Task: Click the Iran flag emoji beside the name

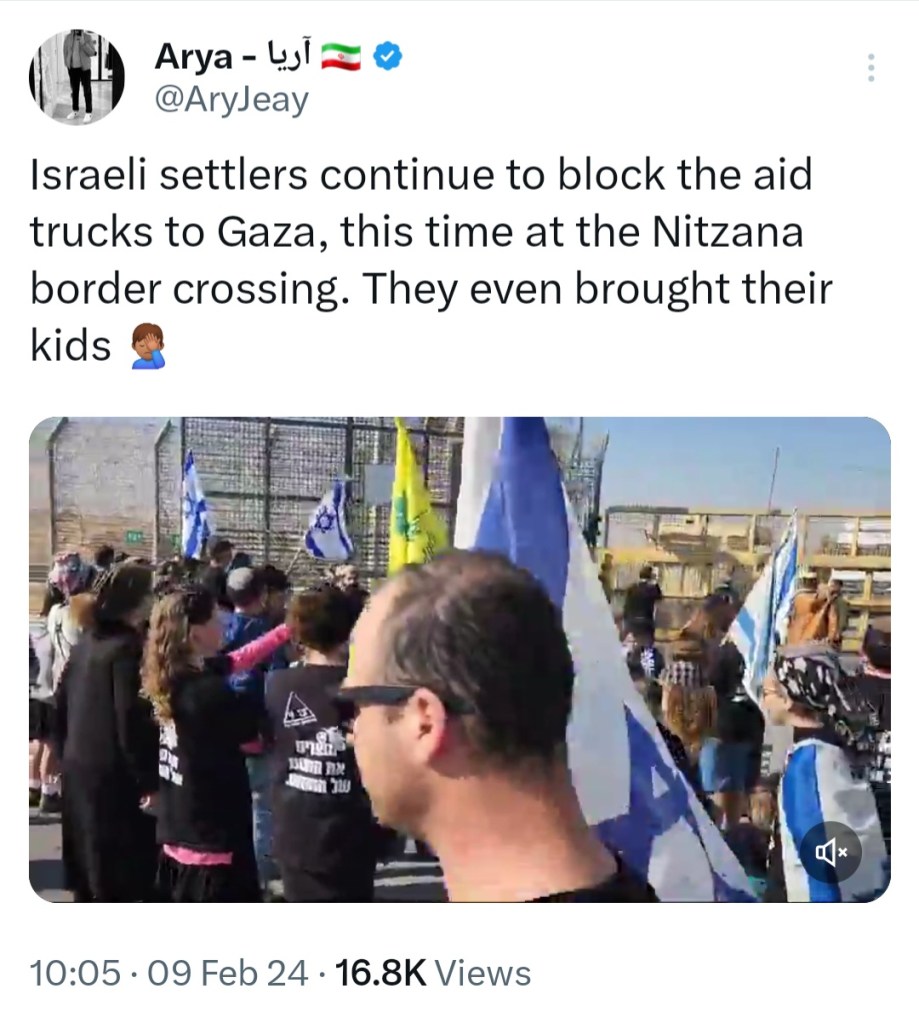Action: click(x=341, y=57)
